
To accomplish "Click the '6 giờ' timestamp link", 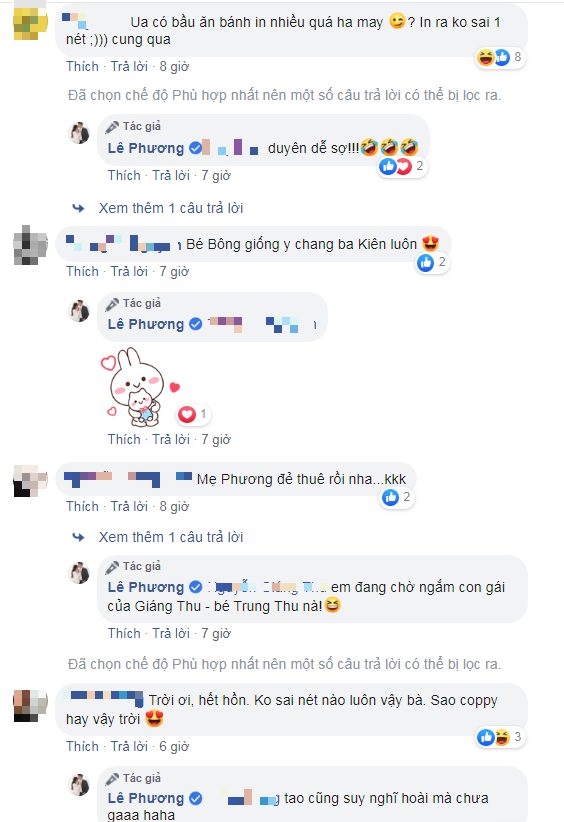I will tap(174, 747).
